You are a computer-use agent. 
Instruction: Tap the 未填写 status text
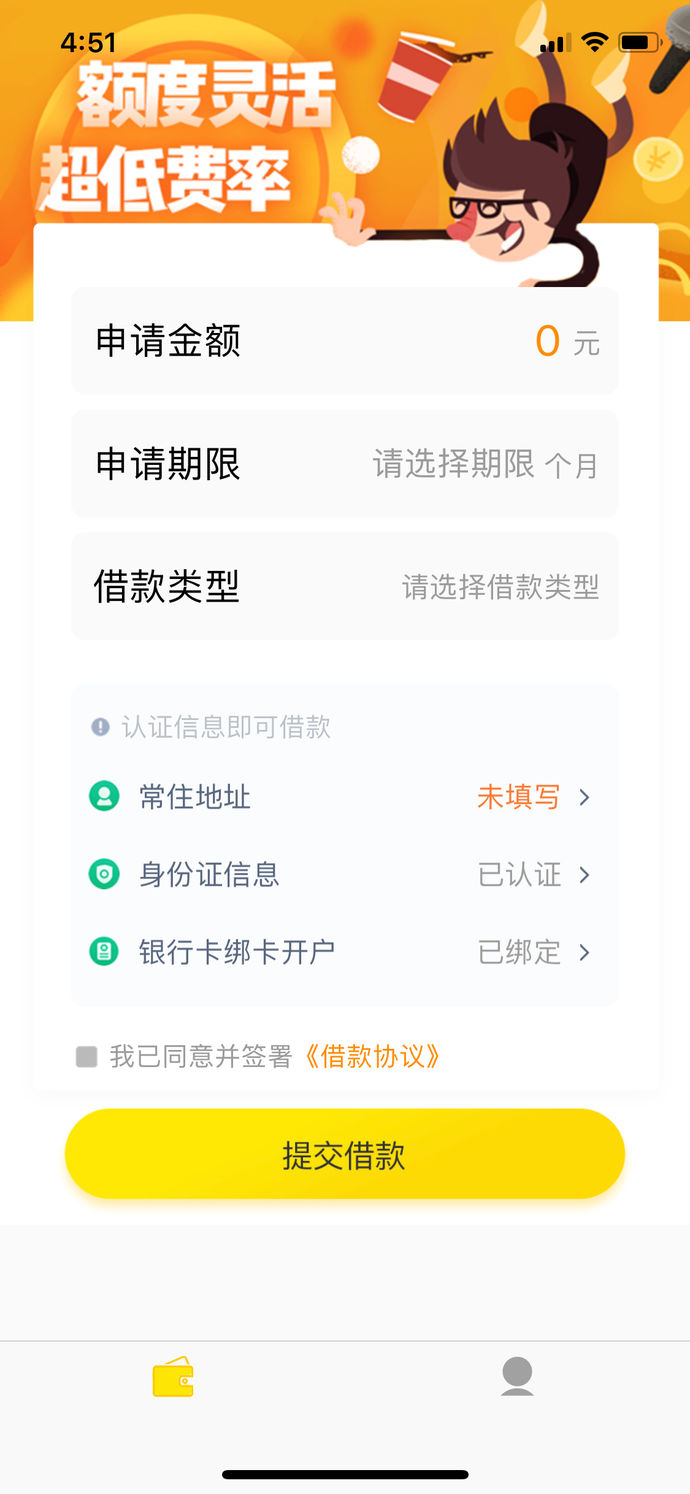[x=518, y=797]
